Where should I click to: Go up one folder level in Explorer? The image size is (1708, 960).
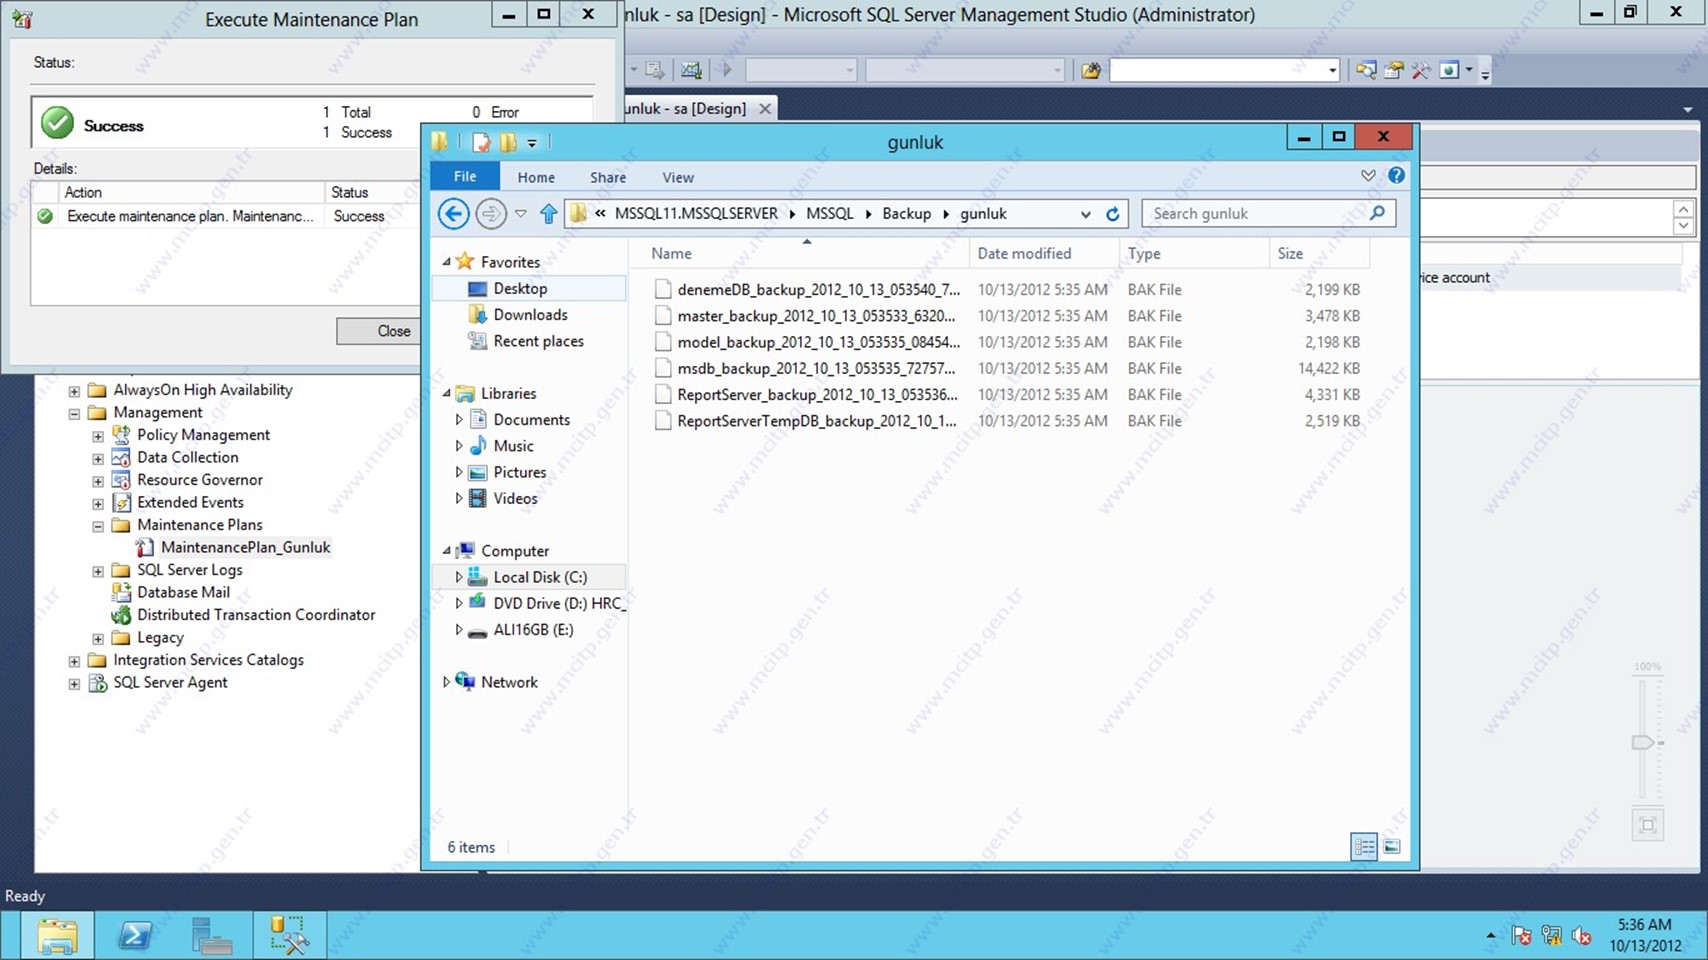[548, 213]
